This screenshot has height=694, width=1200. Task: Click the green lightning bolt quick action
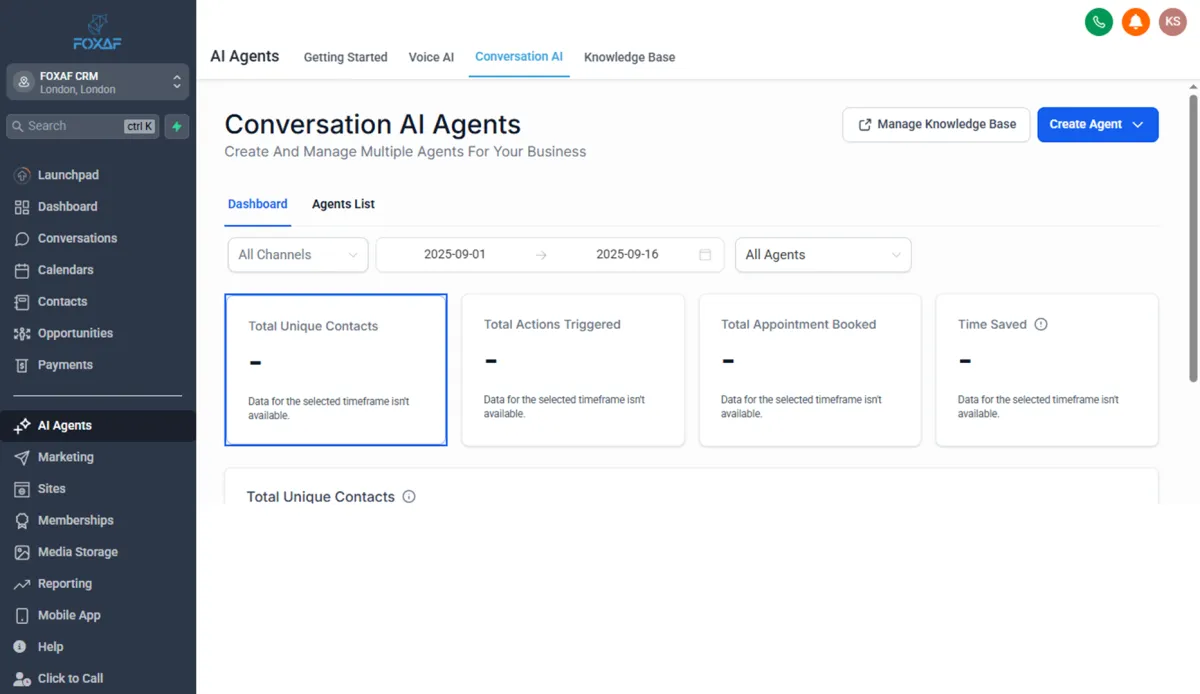177,127
